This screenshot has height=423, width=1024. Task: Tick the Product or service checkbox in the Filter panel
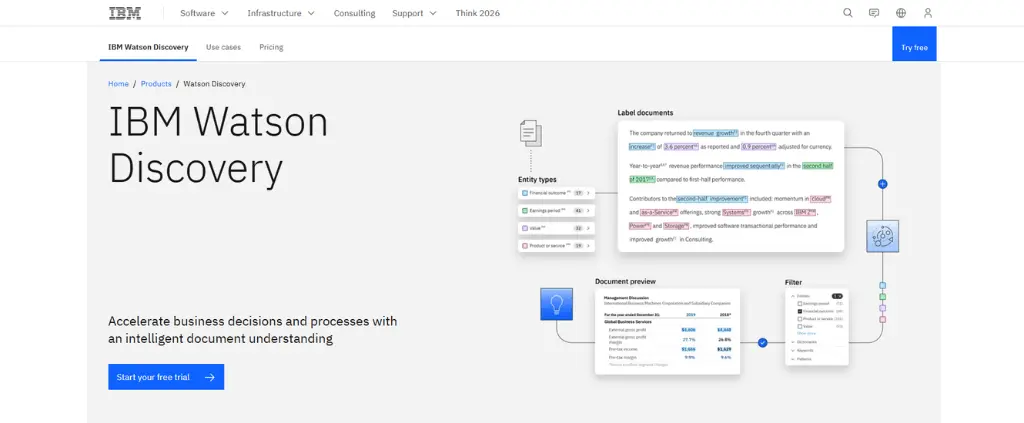800,319
